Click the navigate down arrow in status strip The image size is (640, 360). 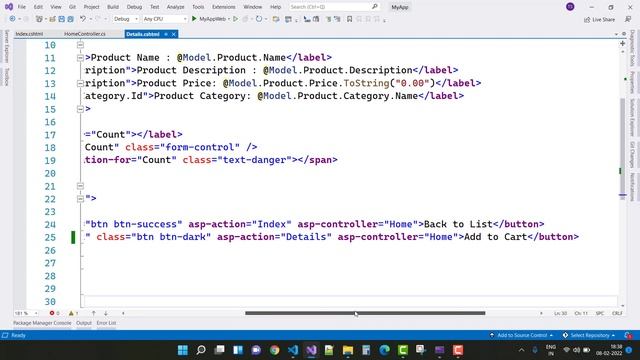(x=106, y=313)
